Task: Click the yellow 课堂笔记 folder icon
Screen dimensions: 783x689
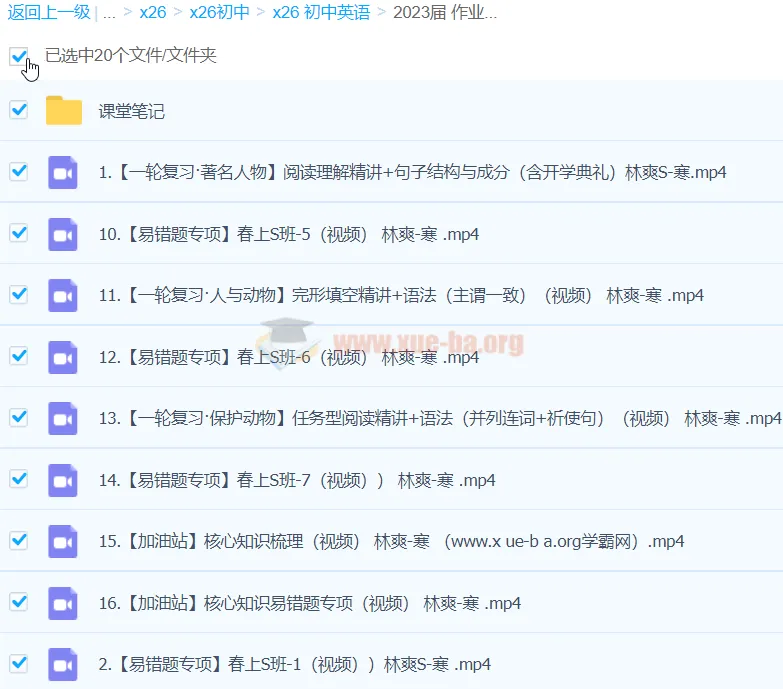Action: click(63, 111)
